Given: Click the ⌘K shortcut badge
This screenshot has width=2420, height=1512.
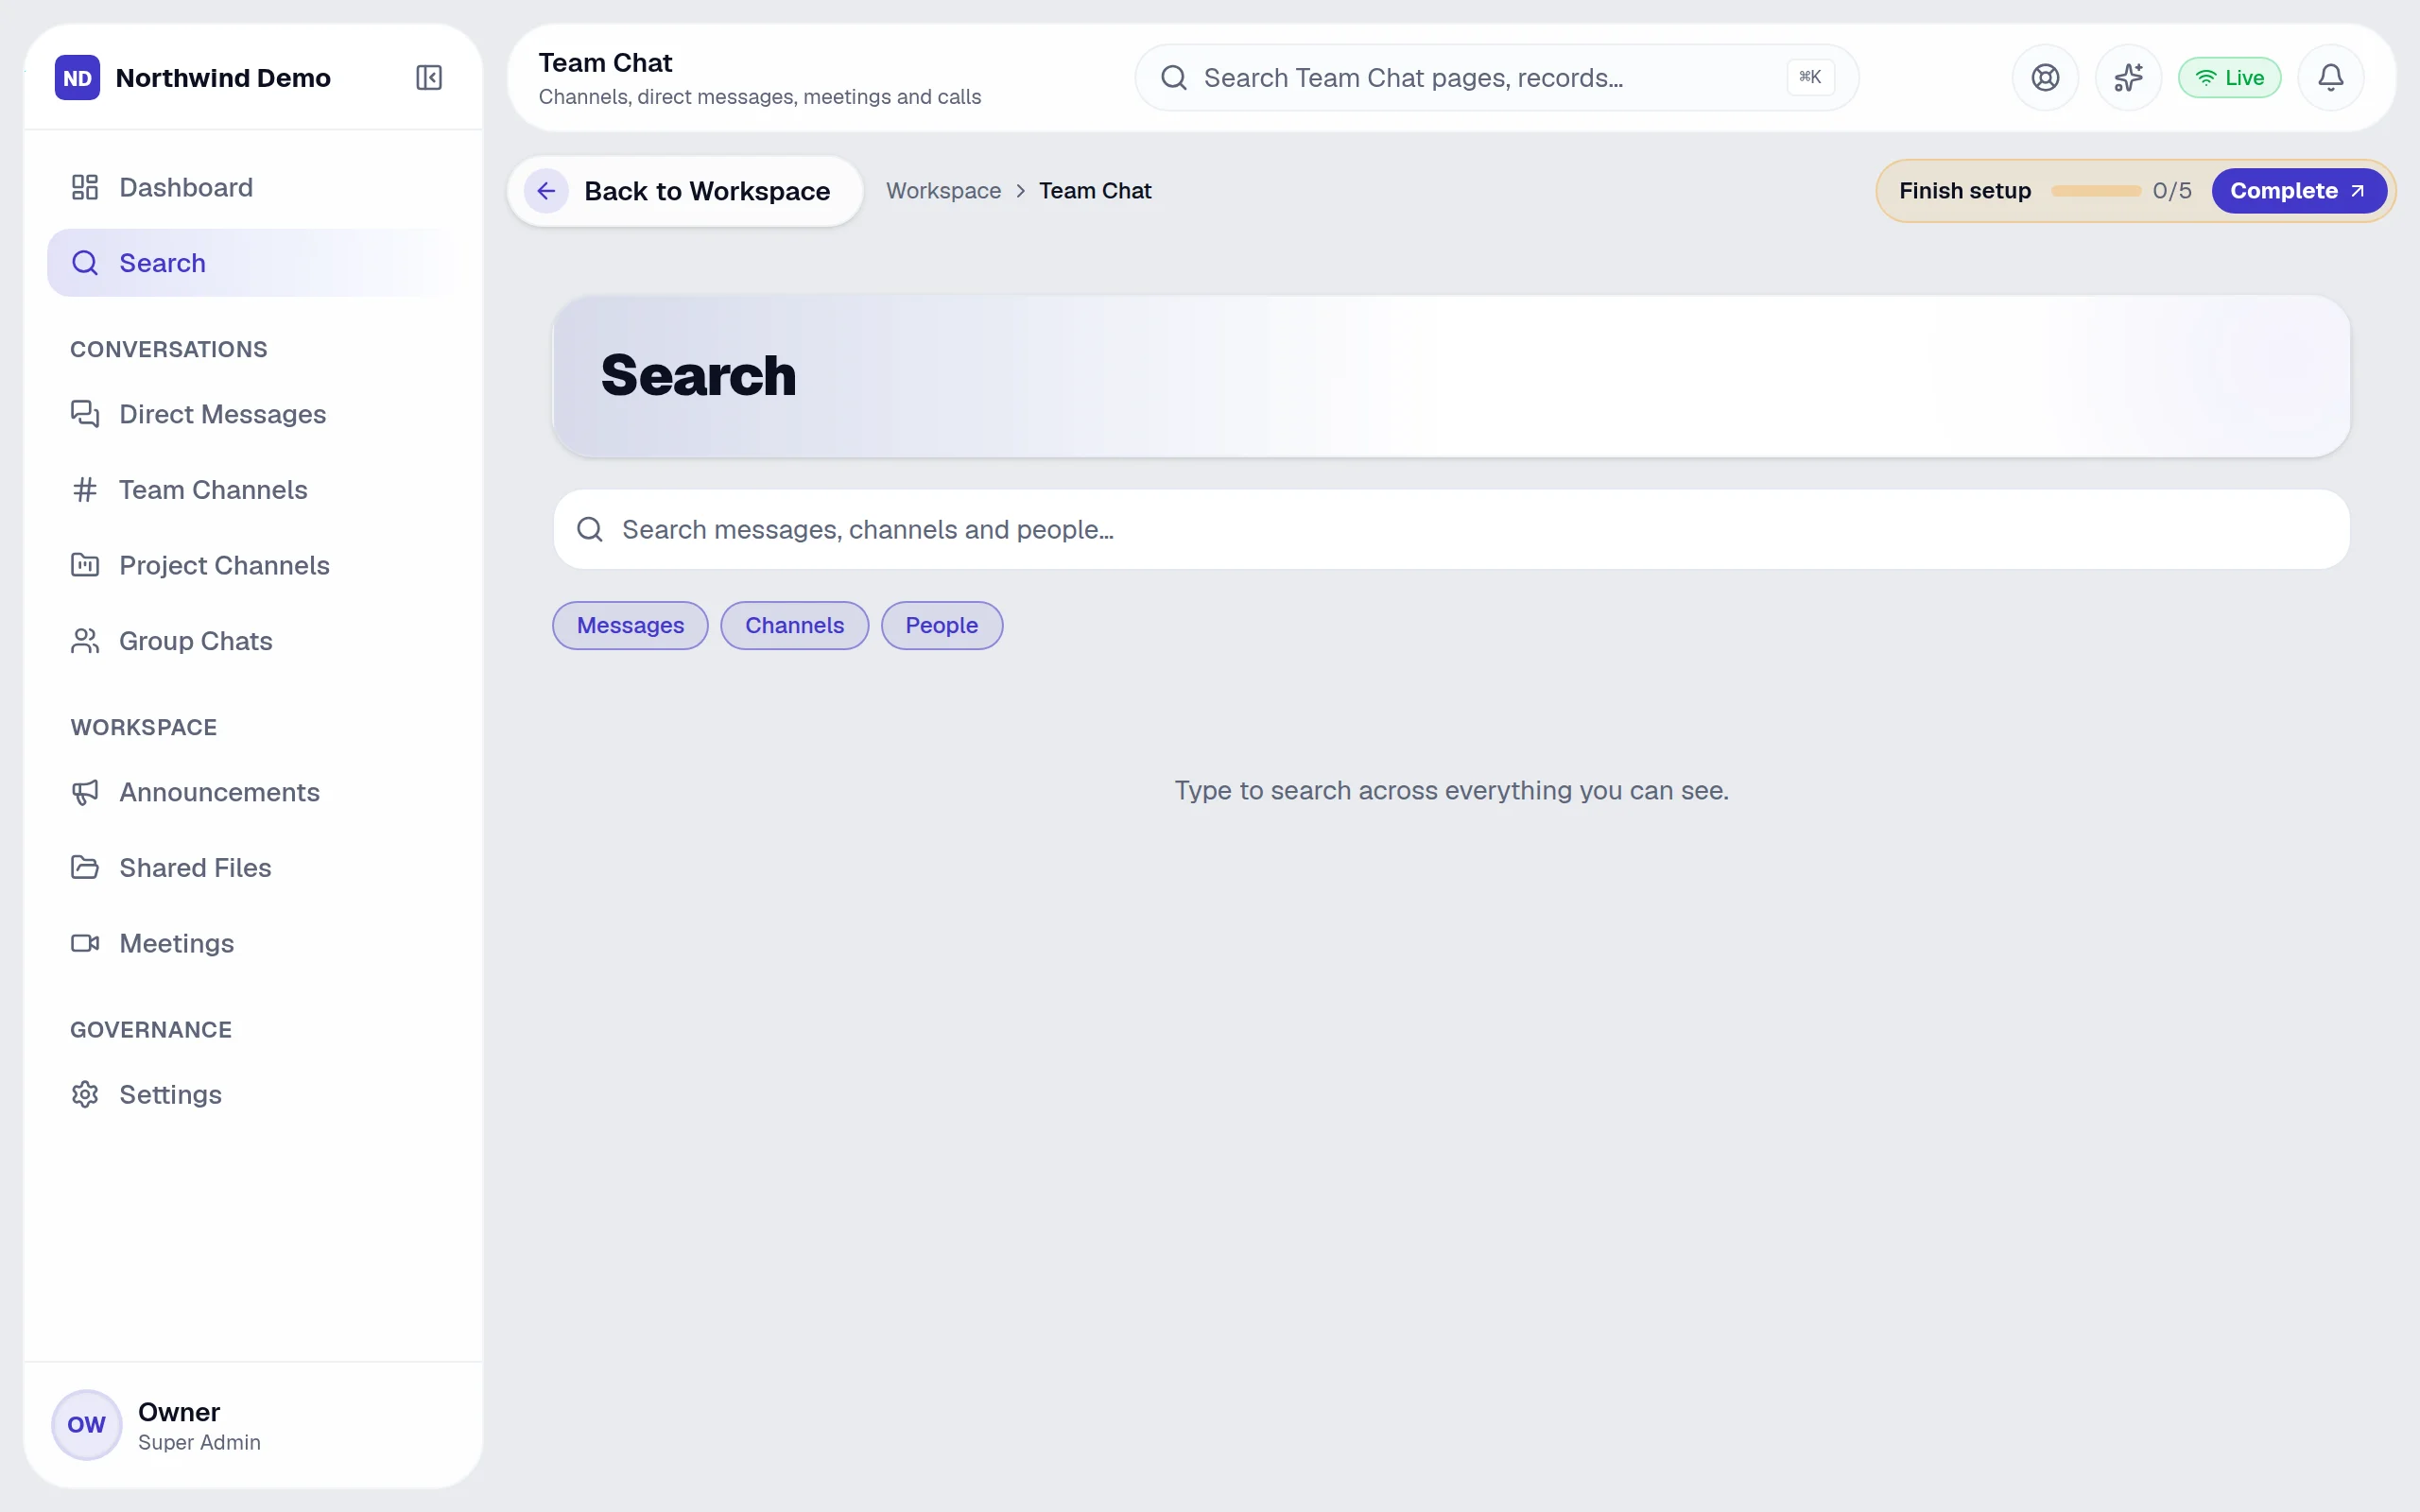Looking at the screenshot, I should [x=1810, y=77].
